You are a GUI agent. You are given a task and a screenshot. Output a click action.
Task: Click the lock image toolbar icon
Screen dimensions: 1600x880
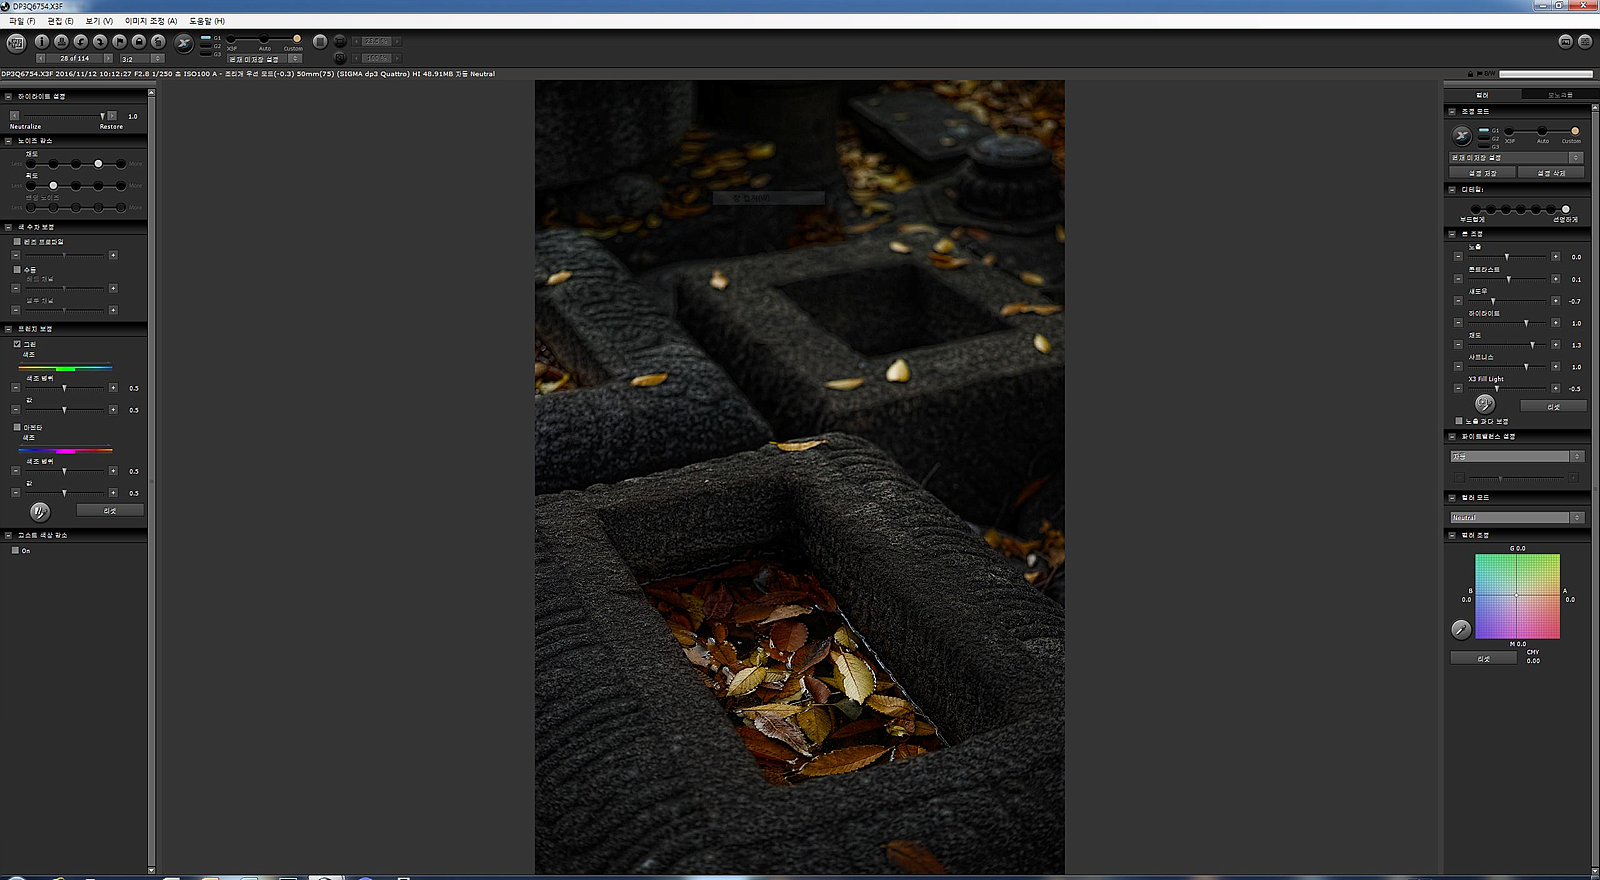click(139, 42)
